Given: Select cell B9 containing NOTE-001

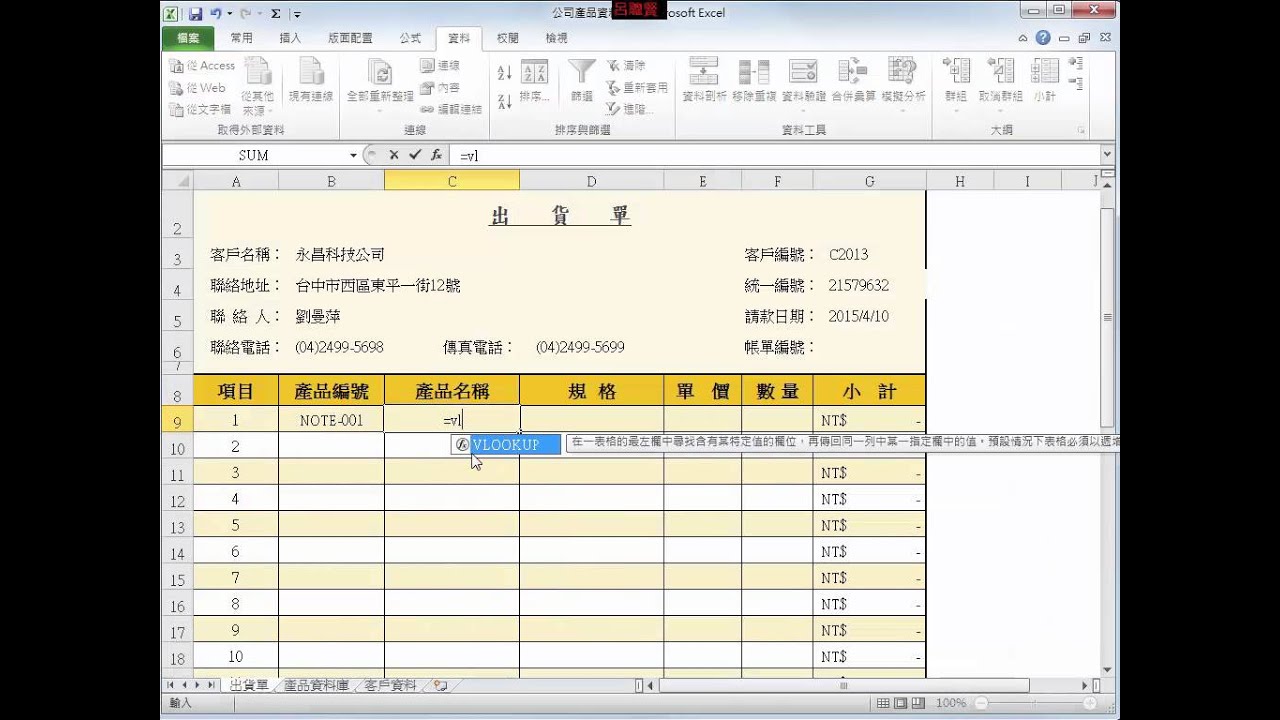Looking at the screenshot, I should pos(331,420).
